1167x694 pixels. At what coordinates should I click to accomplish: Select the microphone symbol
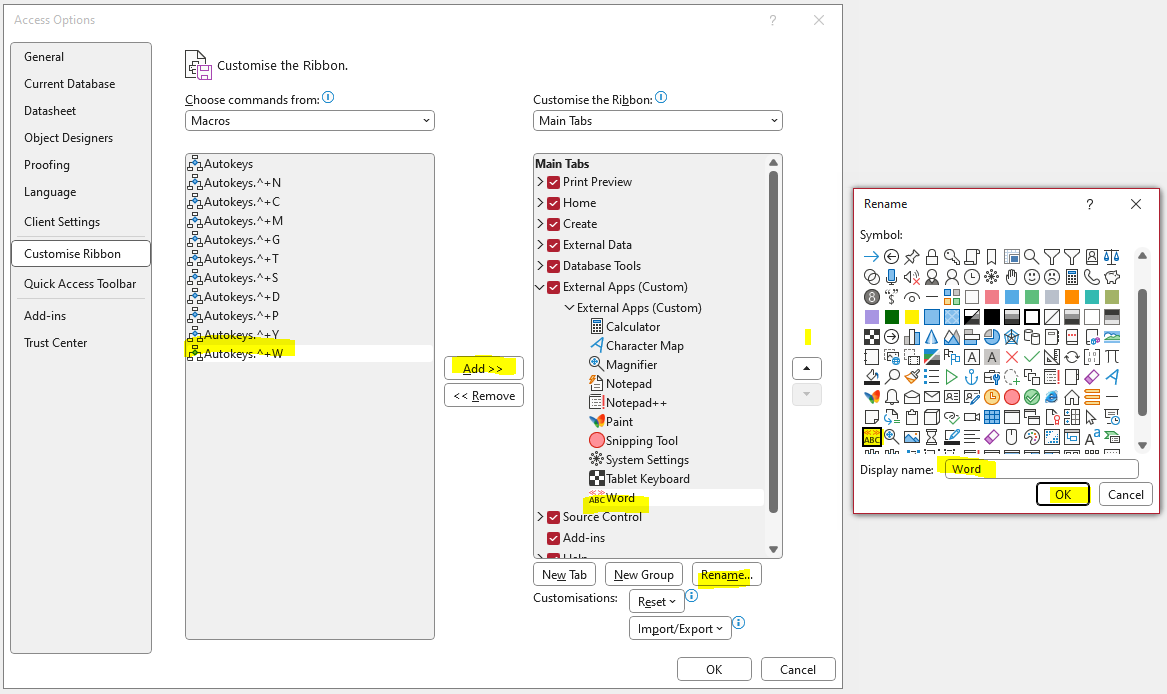892,277
